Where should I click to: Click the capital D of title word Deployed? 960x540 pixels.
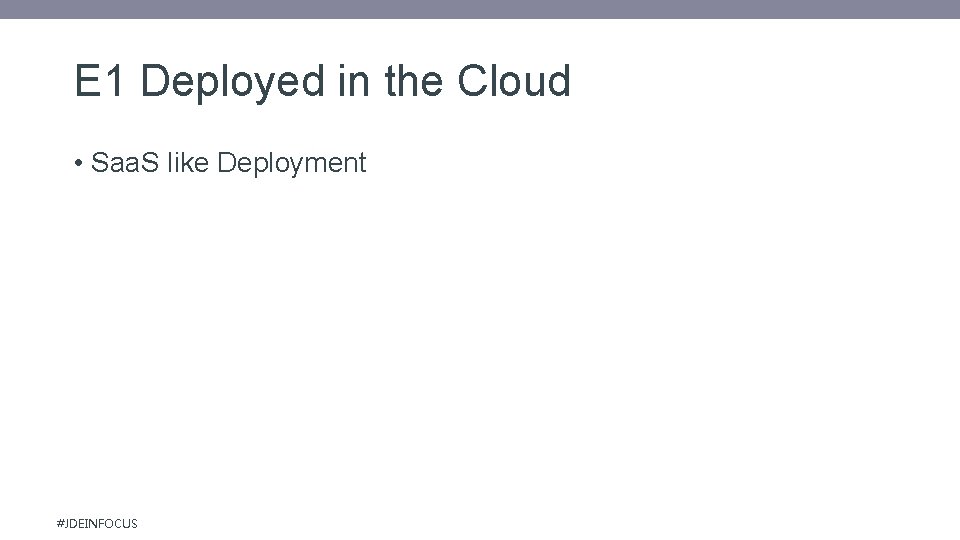[155, 81]
